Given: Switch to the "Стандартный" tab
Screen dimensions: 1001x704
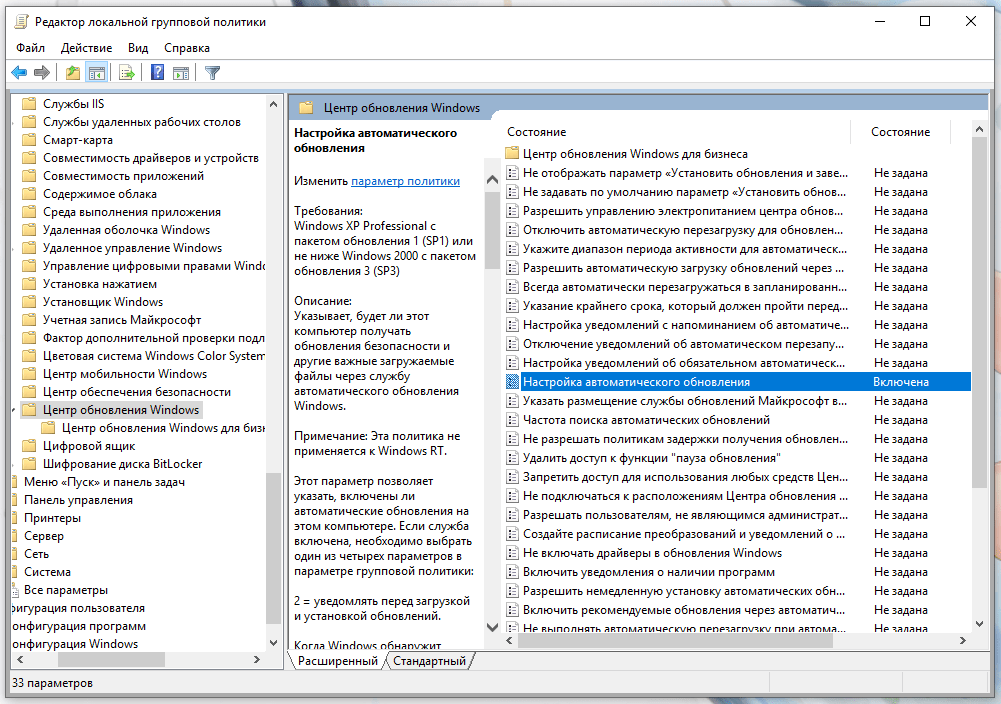Looking at the screenshot, I should 430,661.
